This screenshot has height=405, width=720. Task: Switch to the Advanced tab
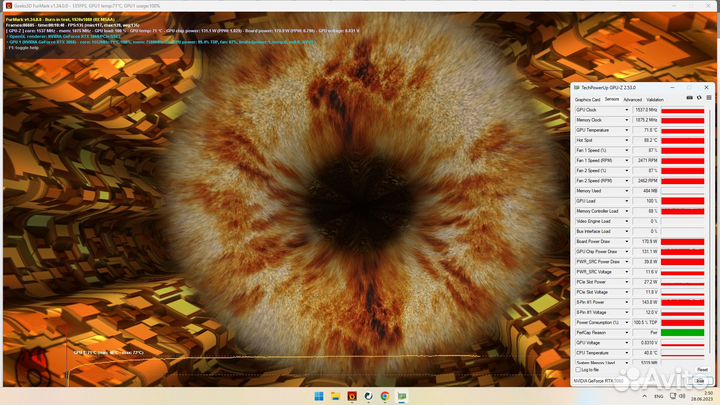pyautogui.click(x=633, y=99)
